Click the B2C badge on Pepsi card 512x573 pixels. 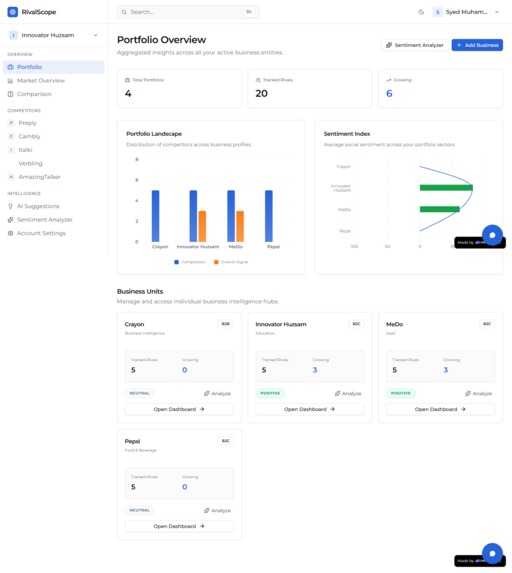(x=225, y=441)
